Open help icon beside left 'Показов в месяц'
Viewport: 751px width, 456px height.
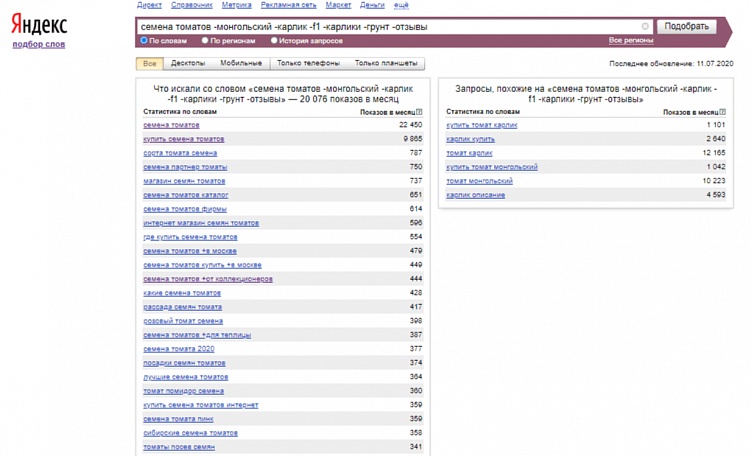[419, 112]
